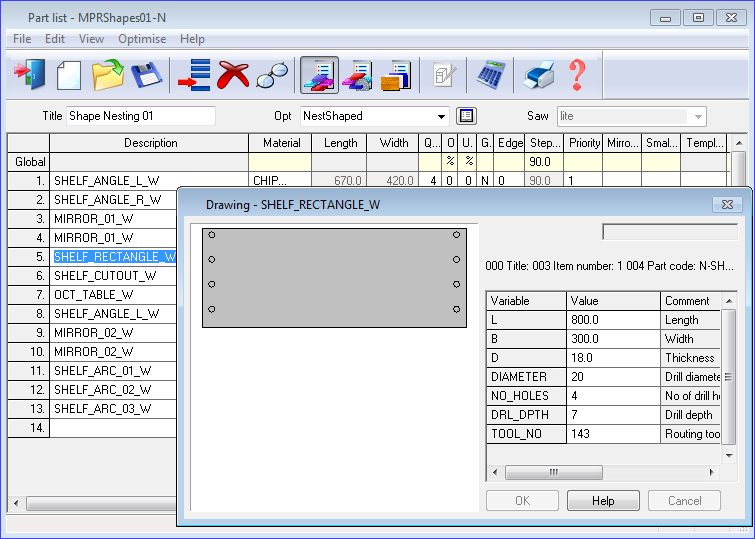Click DIAMETER value 20
755x539 pixels.
coord(613,377)
